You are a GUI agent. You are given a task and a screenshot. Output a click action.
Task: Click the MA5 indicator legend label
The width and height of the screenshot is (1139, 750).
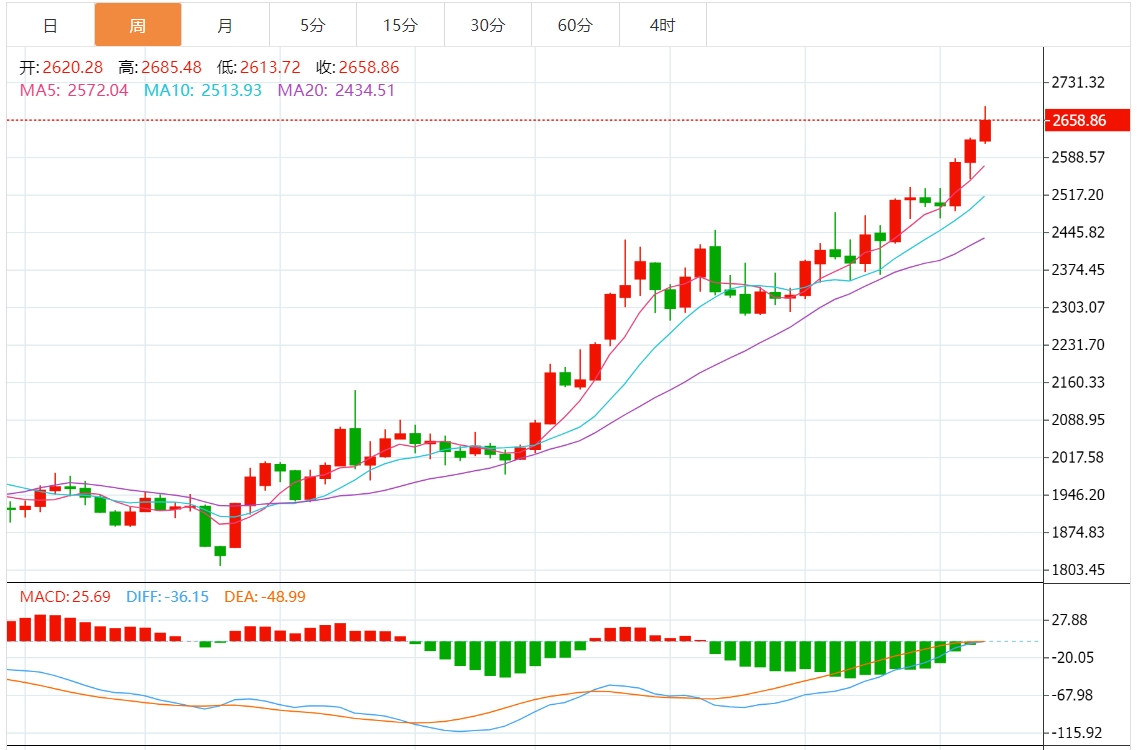[74, 90]
